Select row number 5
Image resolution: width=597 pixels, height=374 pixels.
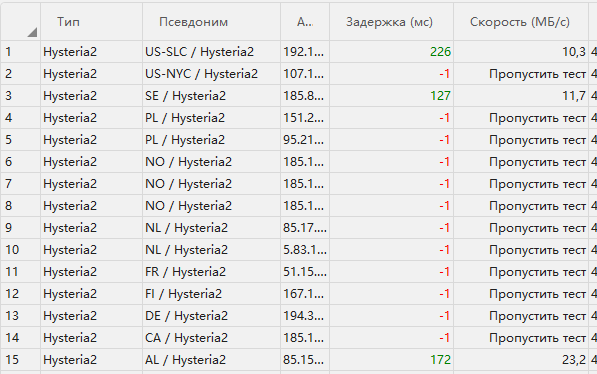(x=8, y=140)
